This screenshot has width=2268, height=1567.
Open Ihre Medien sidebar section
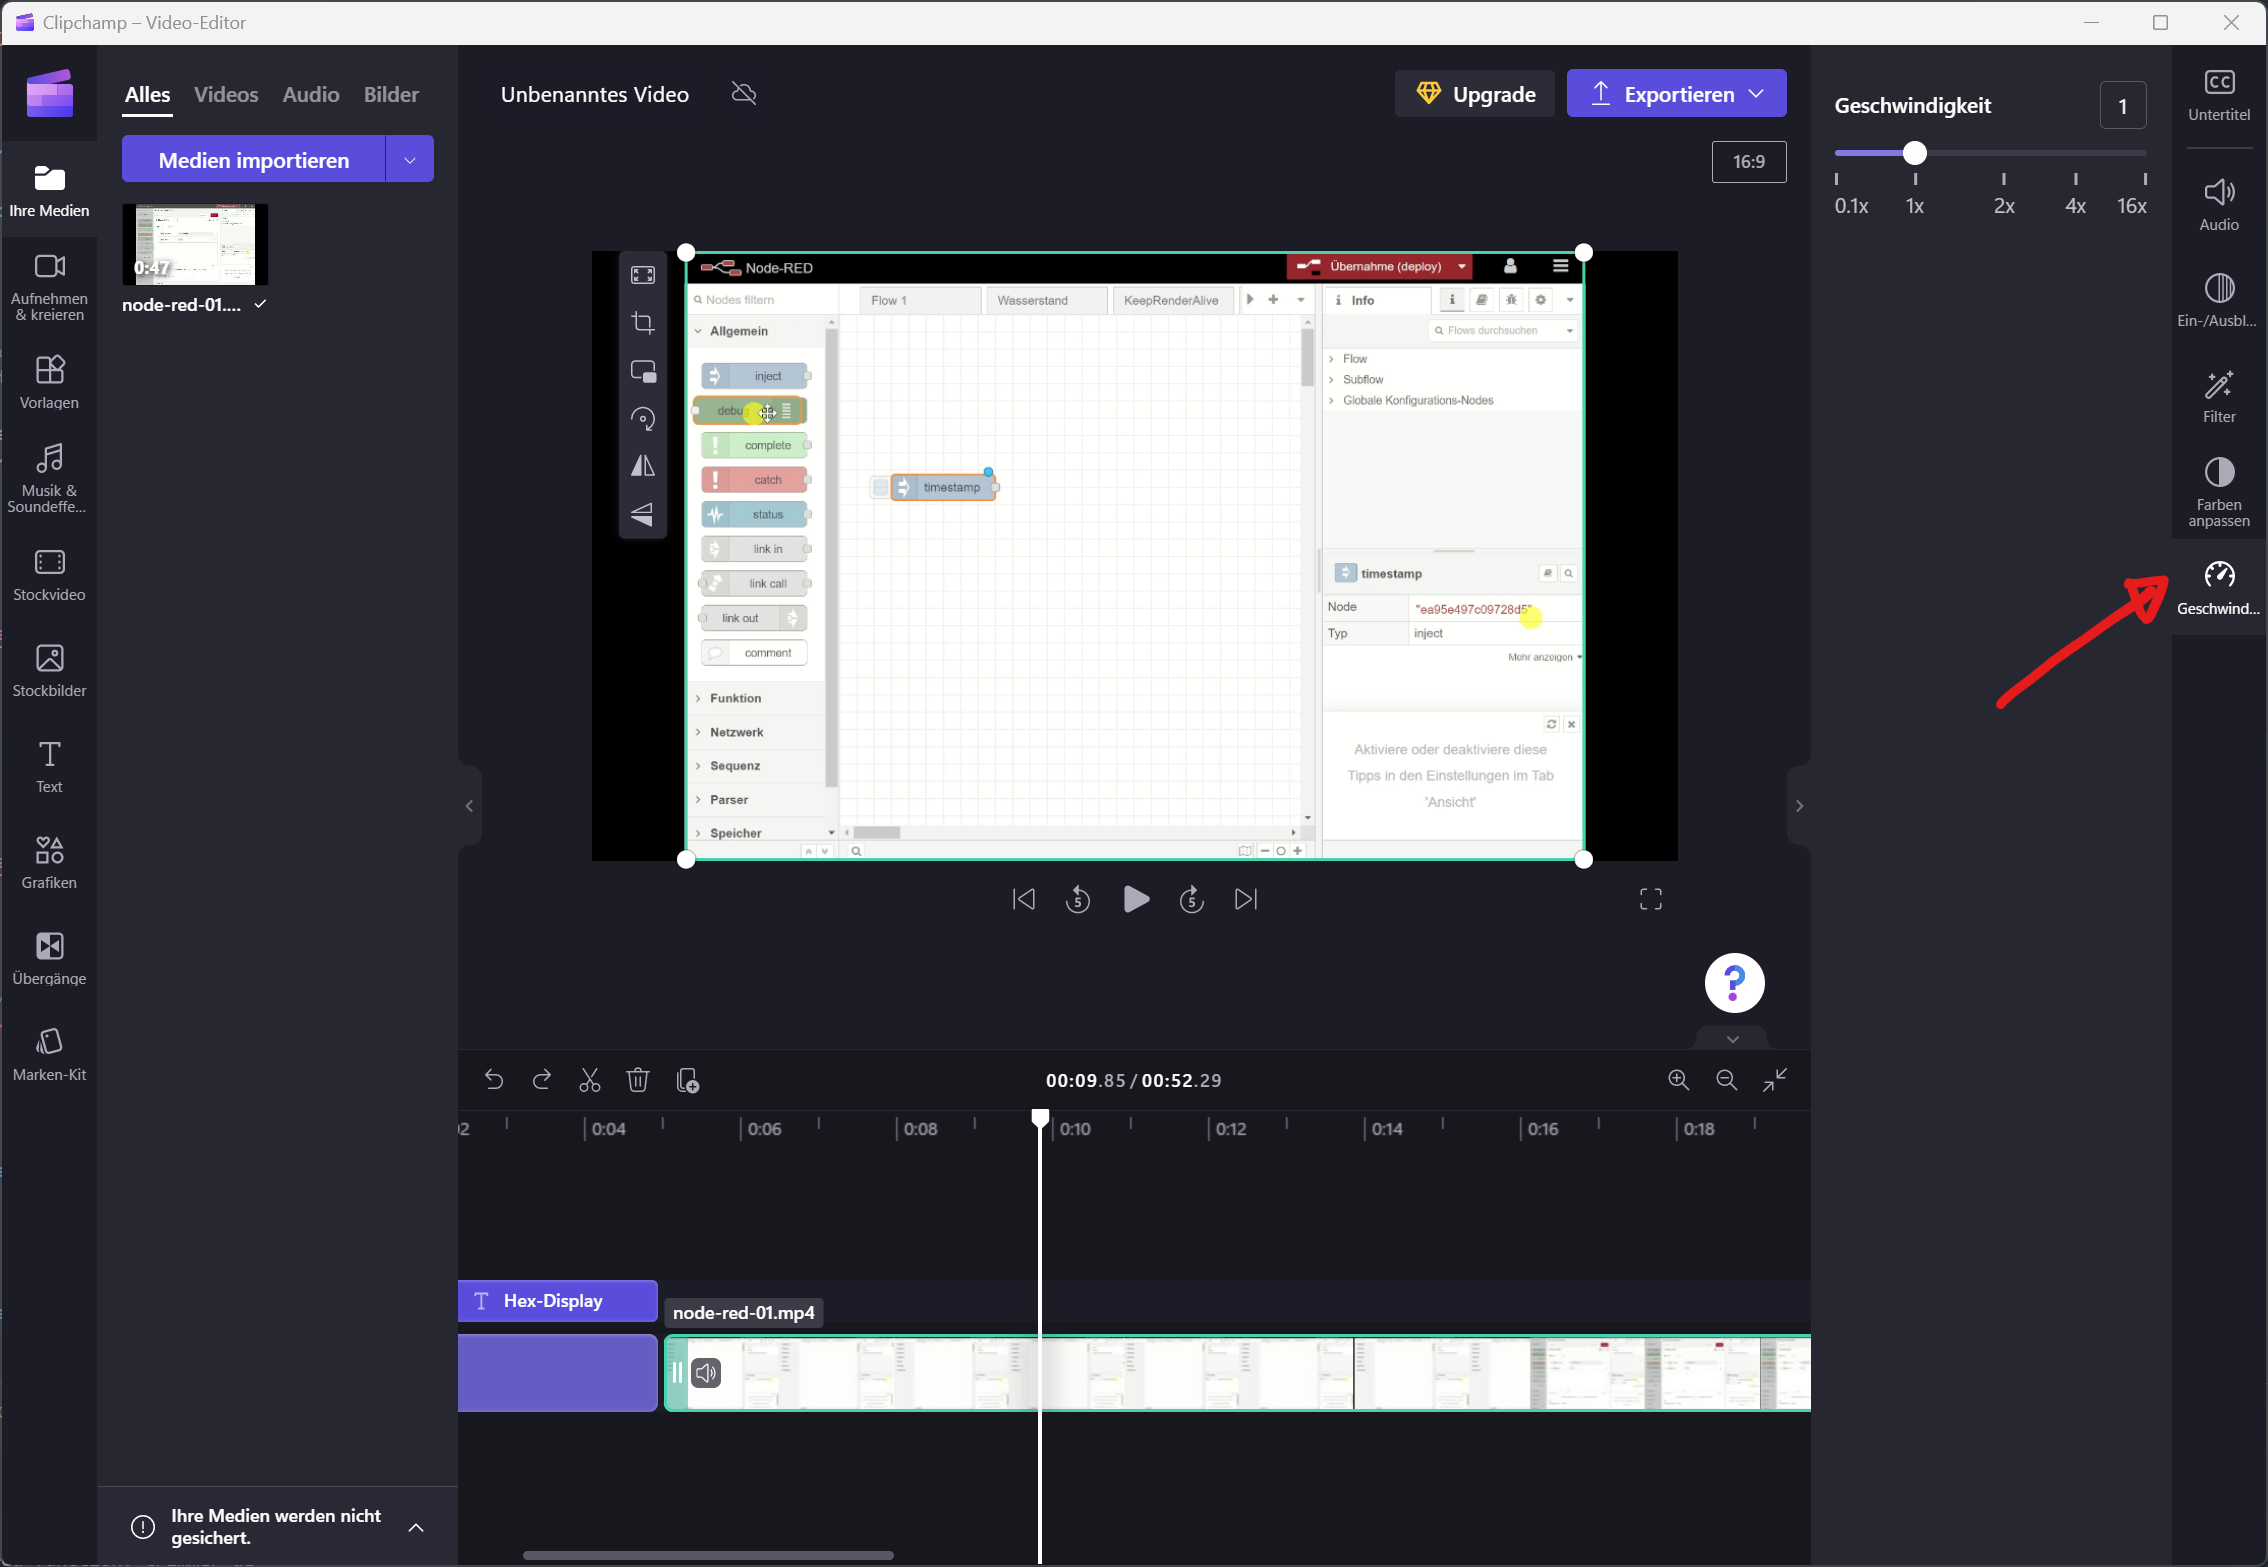pos(49,191)
